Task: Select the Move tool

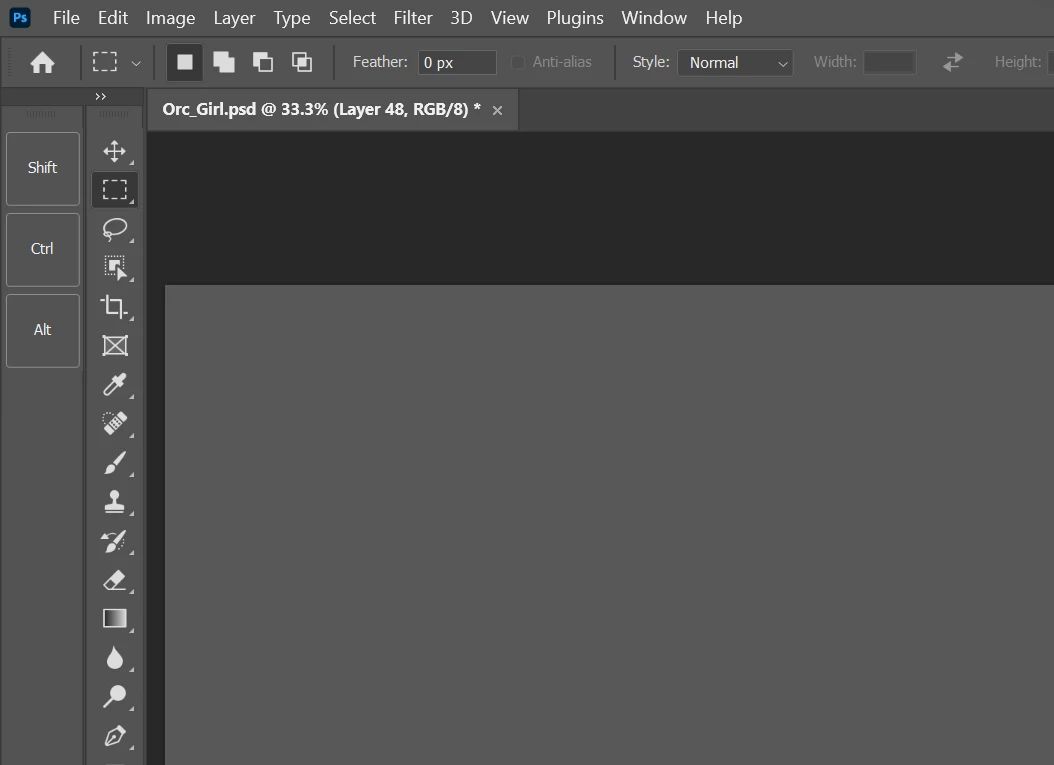Action: click(114, 151)
